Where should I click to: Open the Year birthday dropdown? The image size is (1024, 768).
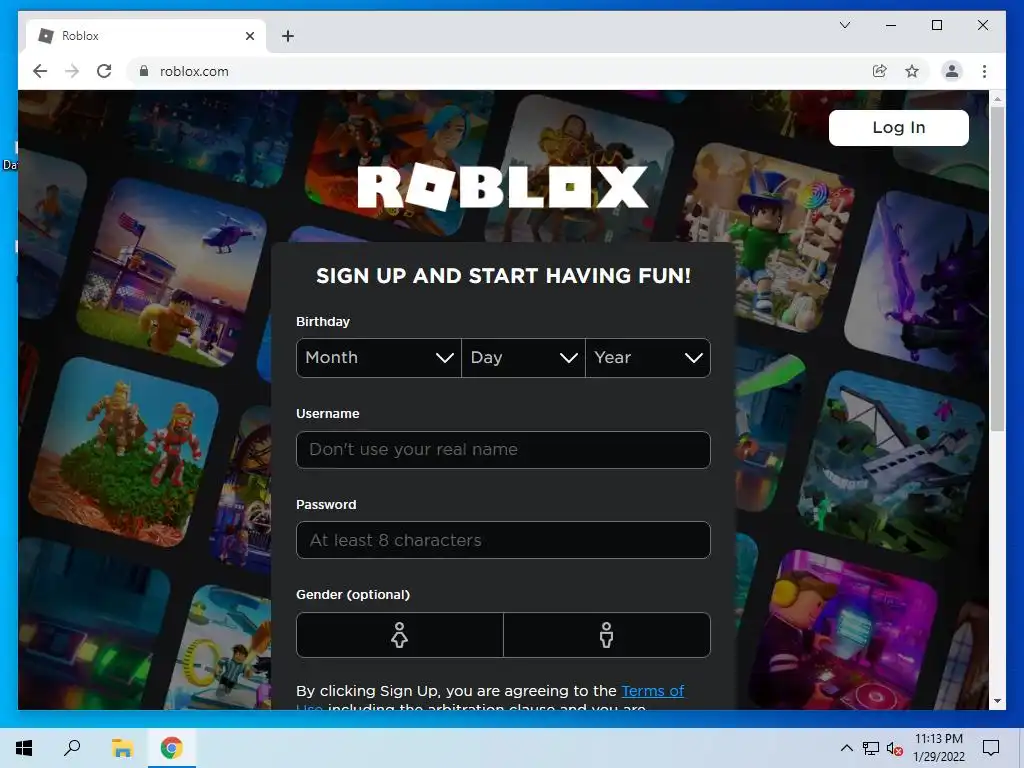tap(648, 358)
